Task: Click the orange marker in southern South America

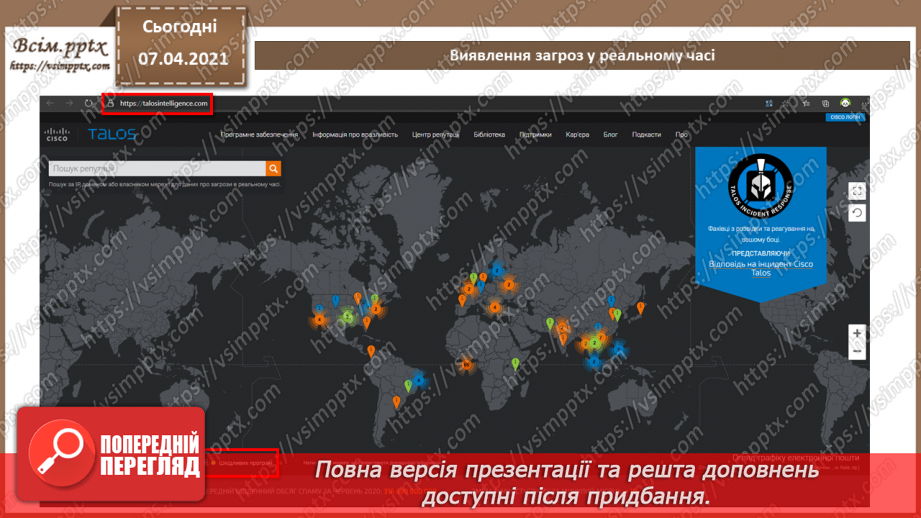Action: click(396, 402)
